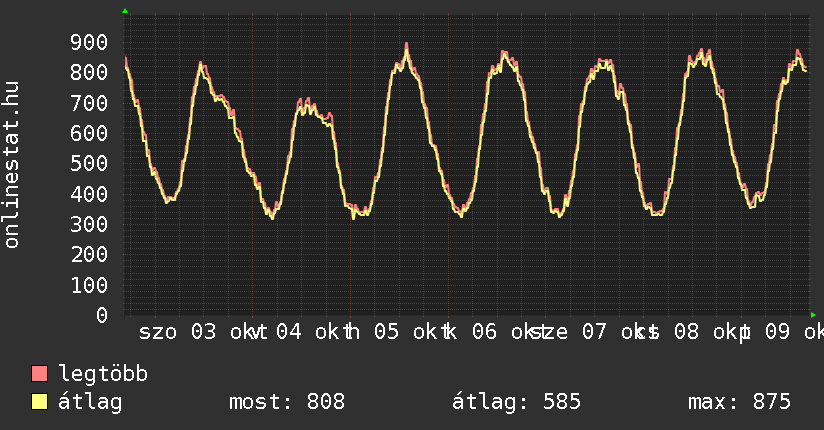Image resolution: width=824 pixels, height=430 pixels.
Task: Click the most: 808 statistic
Action: coord(287,402)
